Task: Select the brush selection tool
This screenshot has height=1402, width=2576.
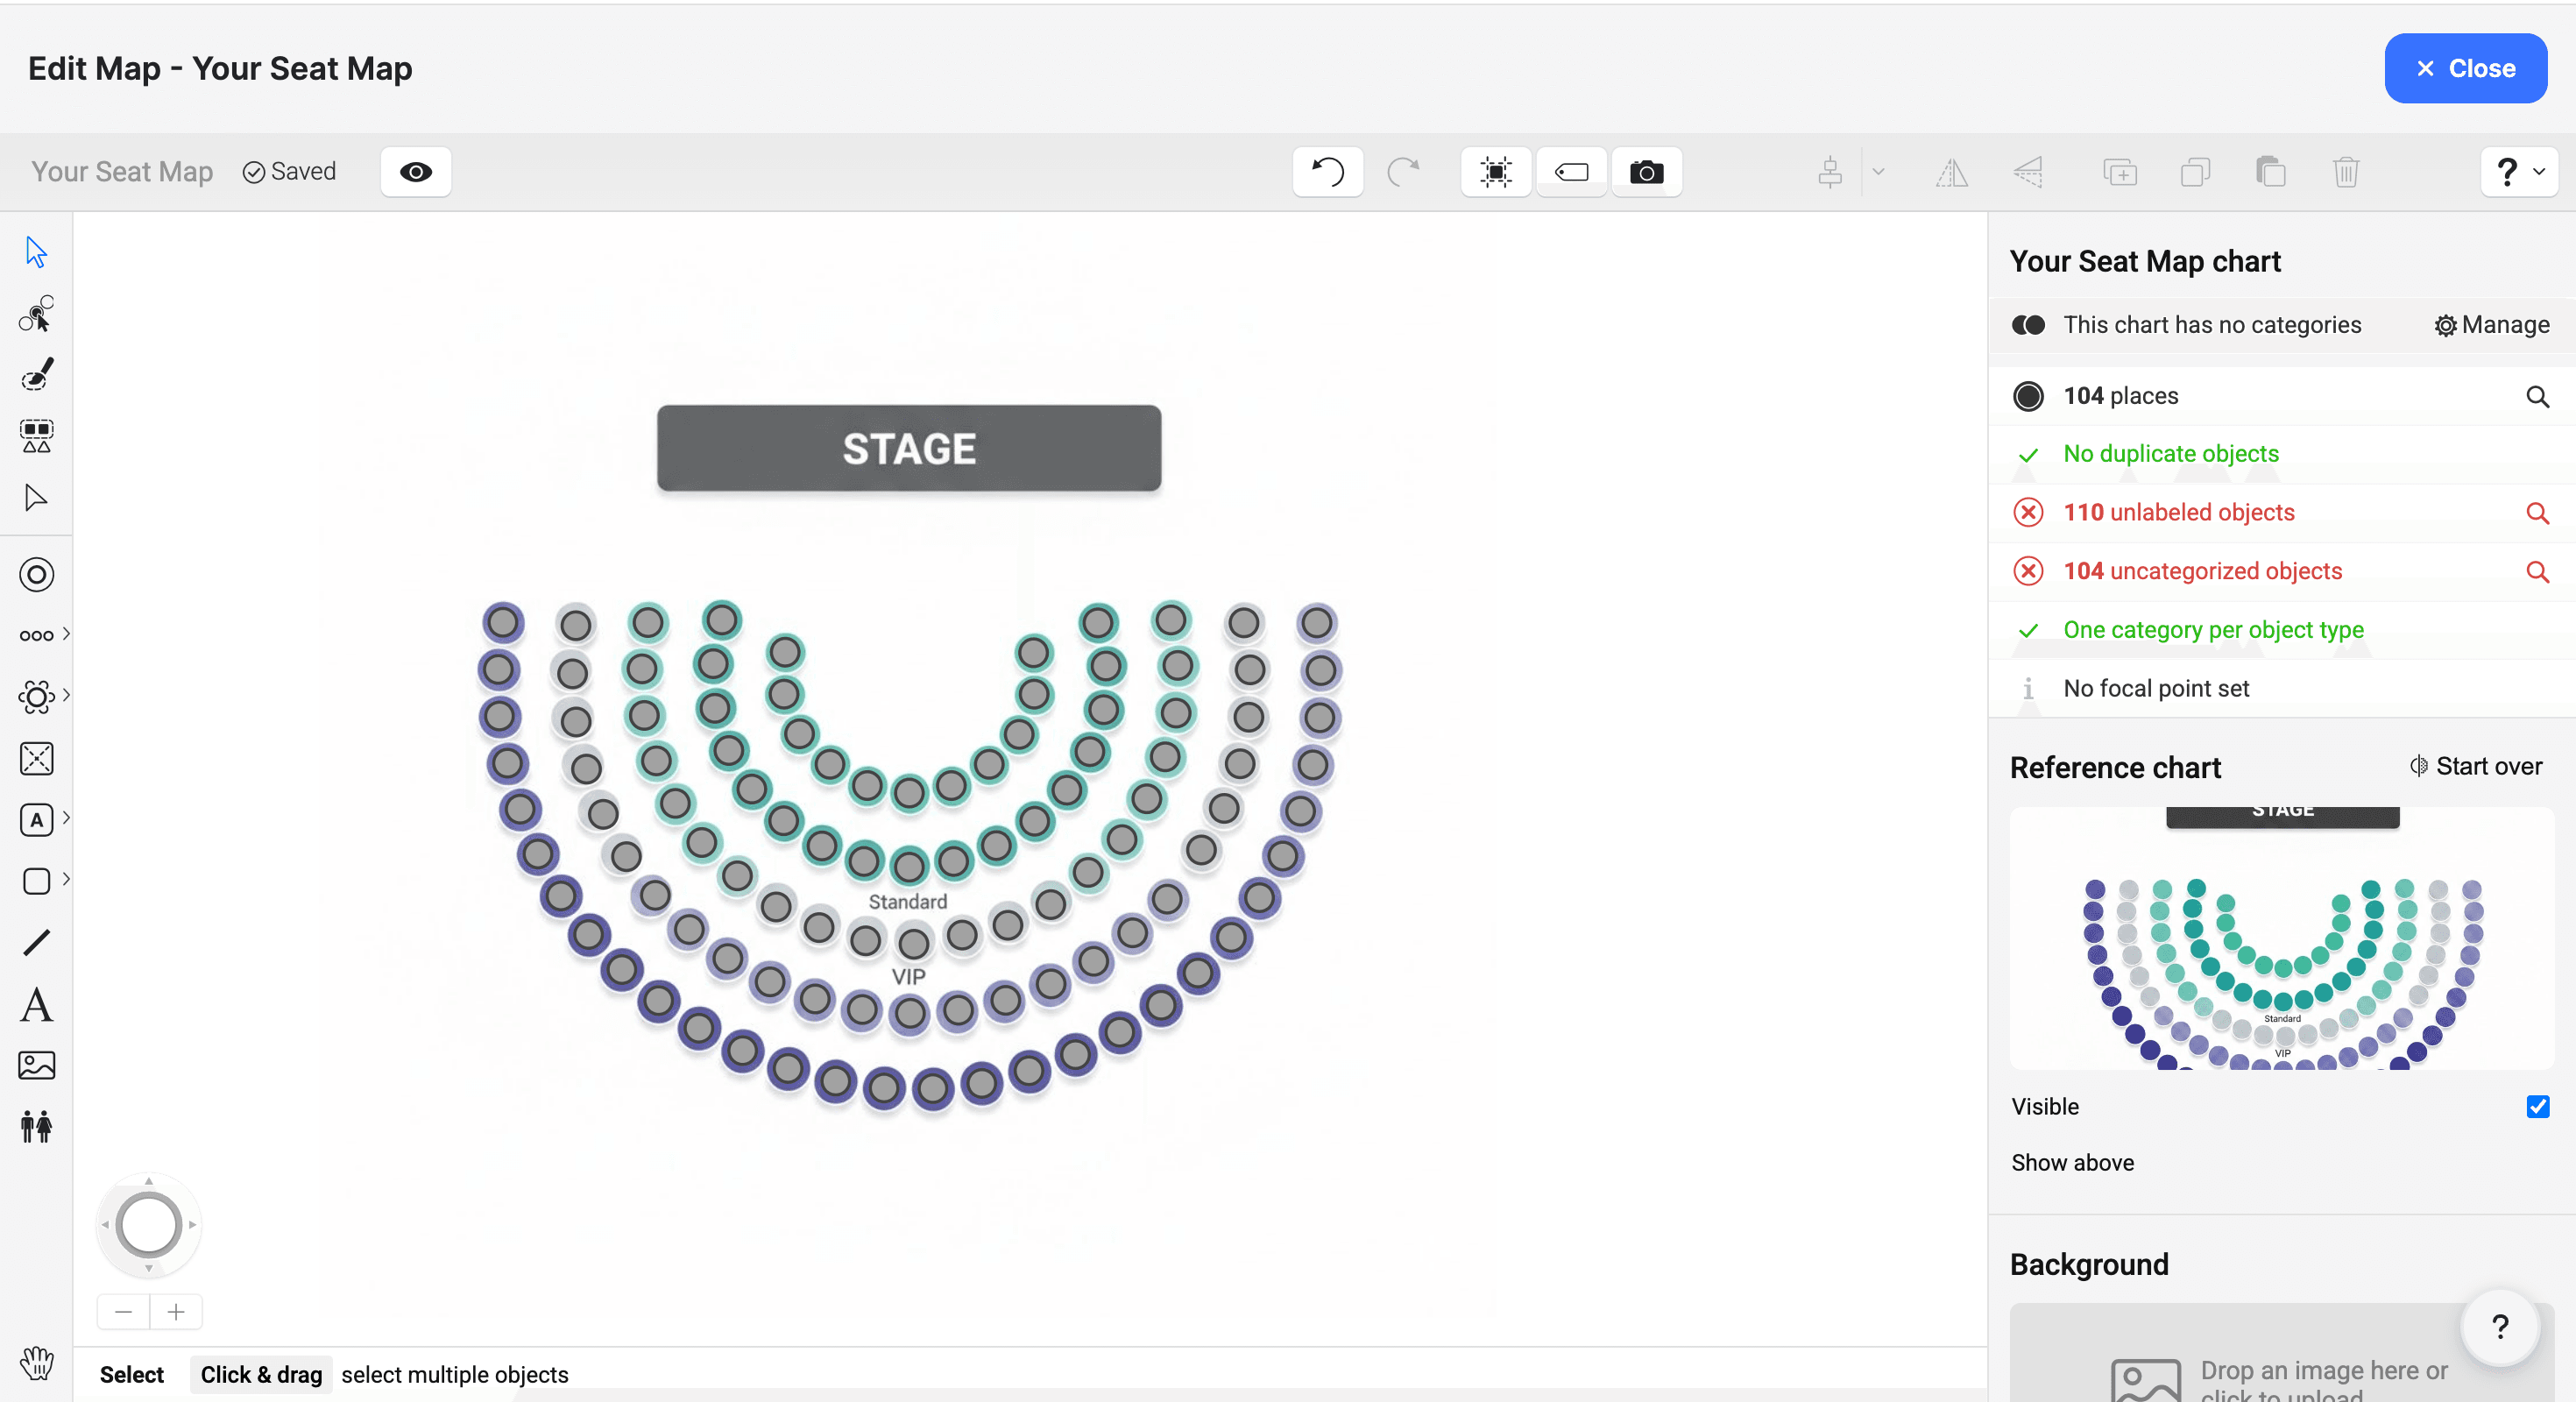Action: [x=36, y=376]
